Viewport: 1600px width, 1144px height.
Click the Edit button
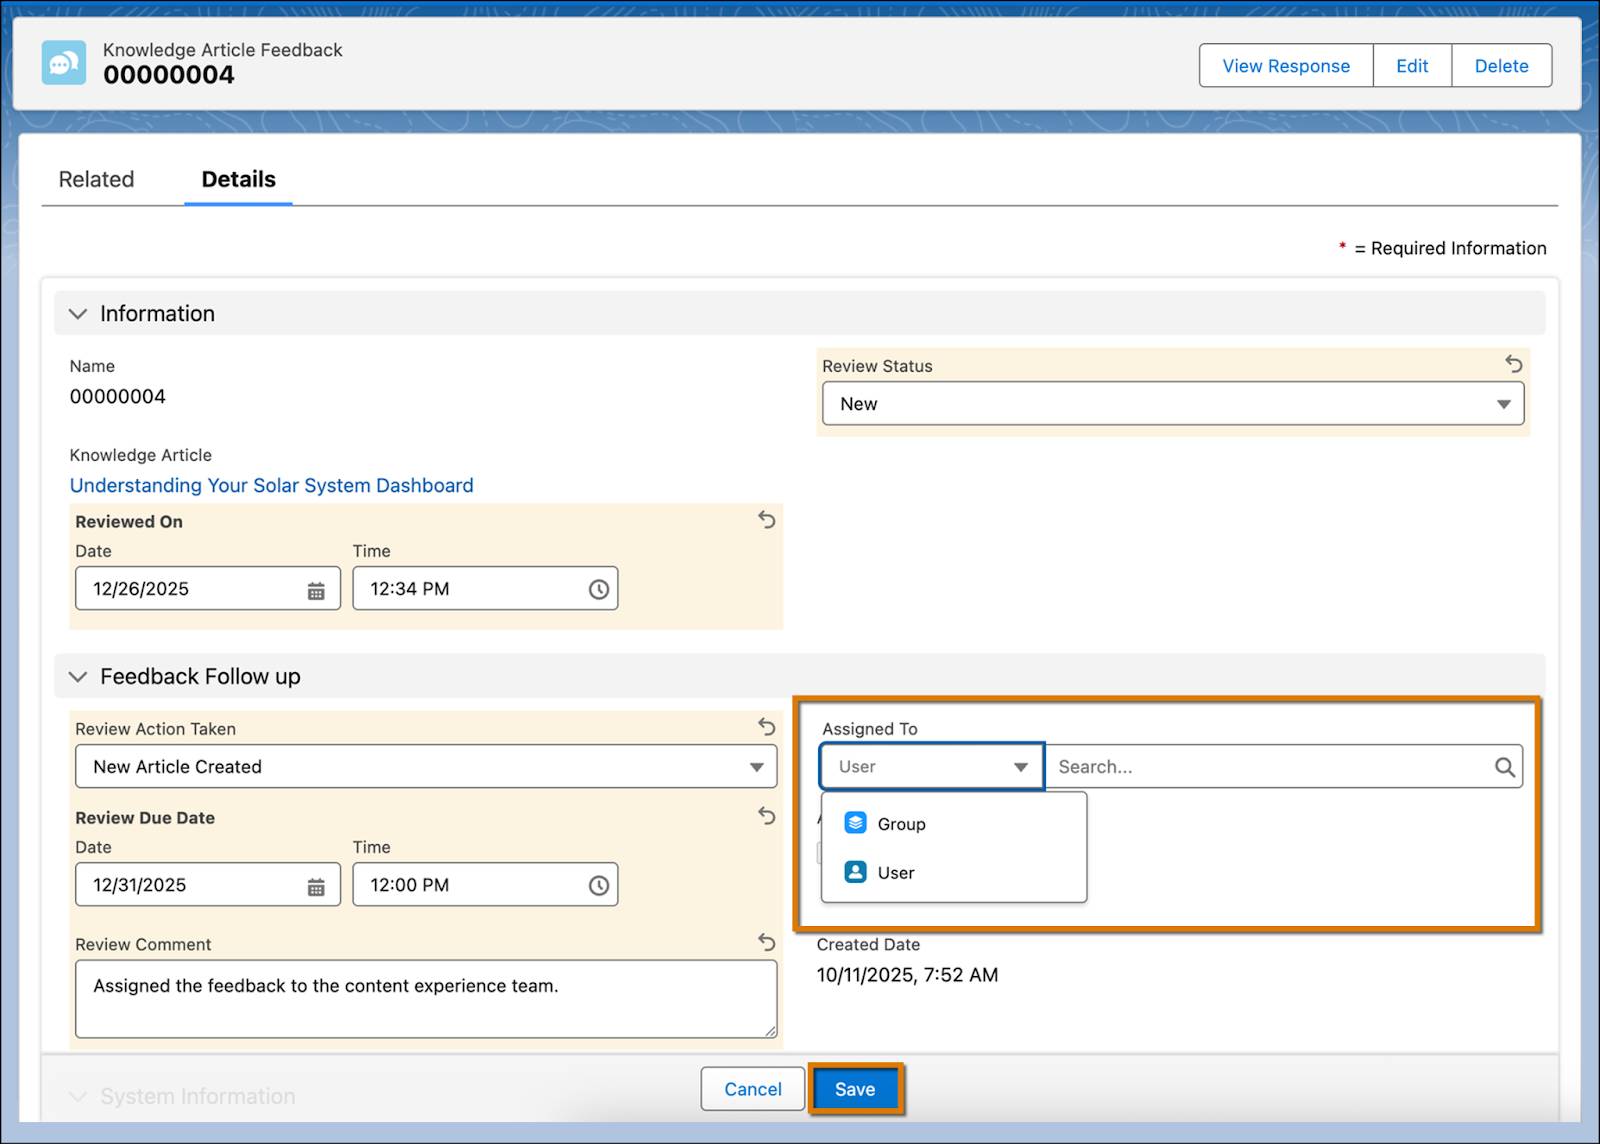tap(1412, 66)
